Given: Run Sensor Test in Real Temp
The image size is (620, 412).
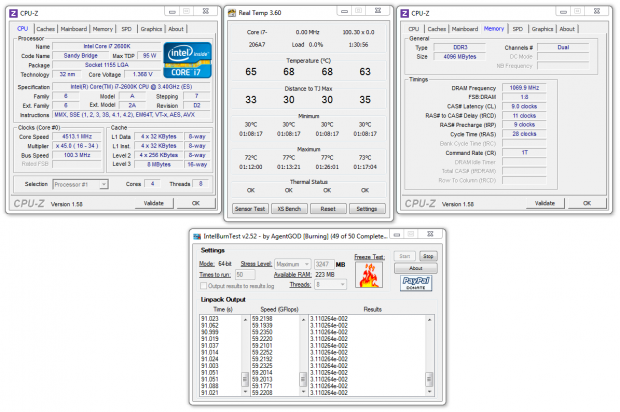Looking at the screenshot, I should tap(250, 209).
